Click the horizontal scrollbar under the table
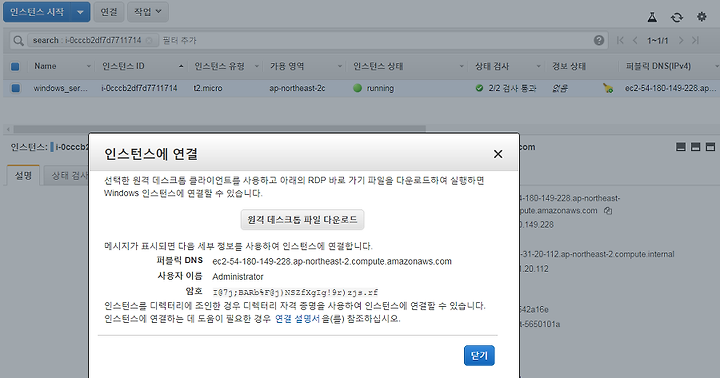This screenshot has height=378, width=720. click(219, 130)
